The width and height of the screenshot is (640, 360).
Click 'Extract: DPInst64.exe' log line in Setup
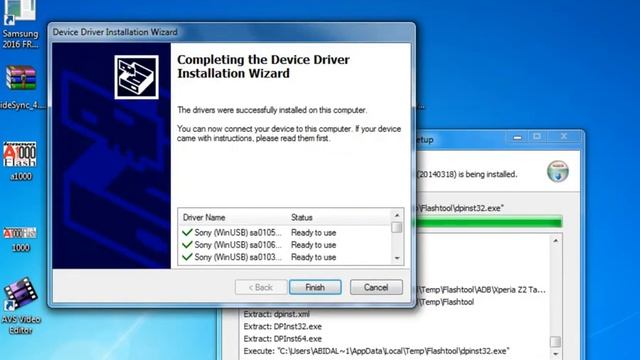(x=282, y=339)
